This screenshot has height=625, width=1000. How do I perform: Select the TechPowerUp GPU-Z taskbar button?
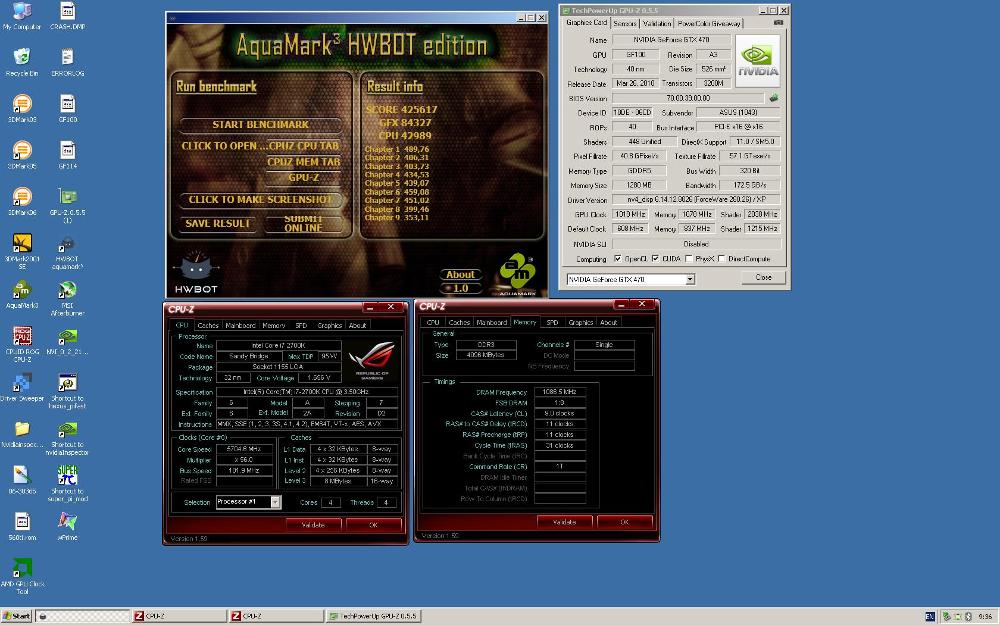click(373, 616)
